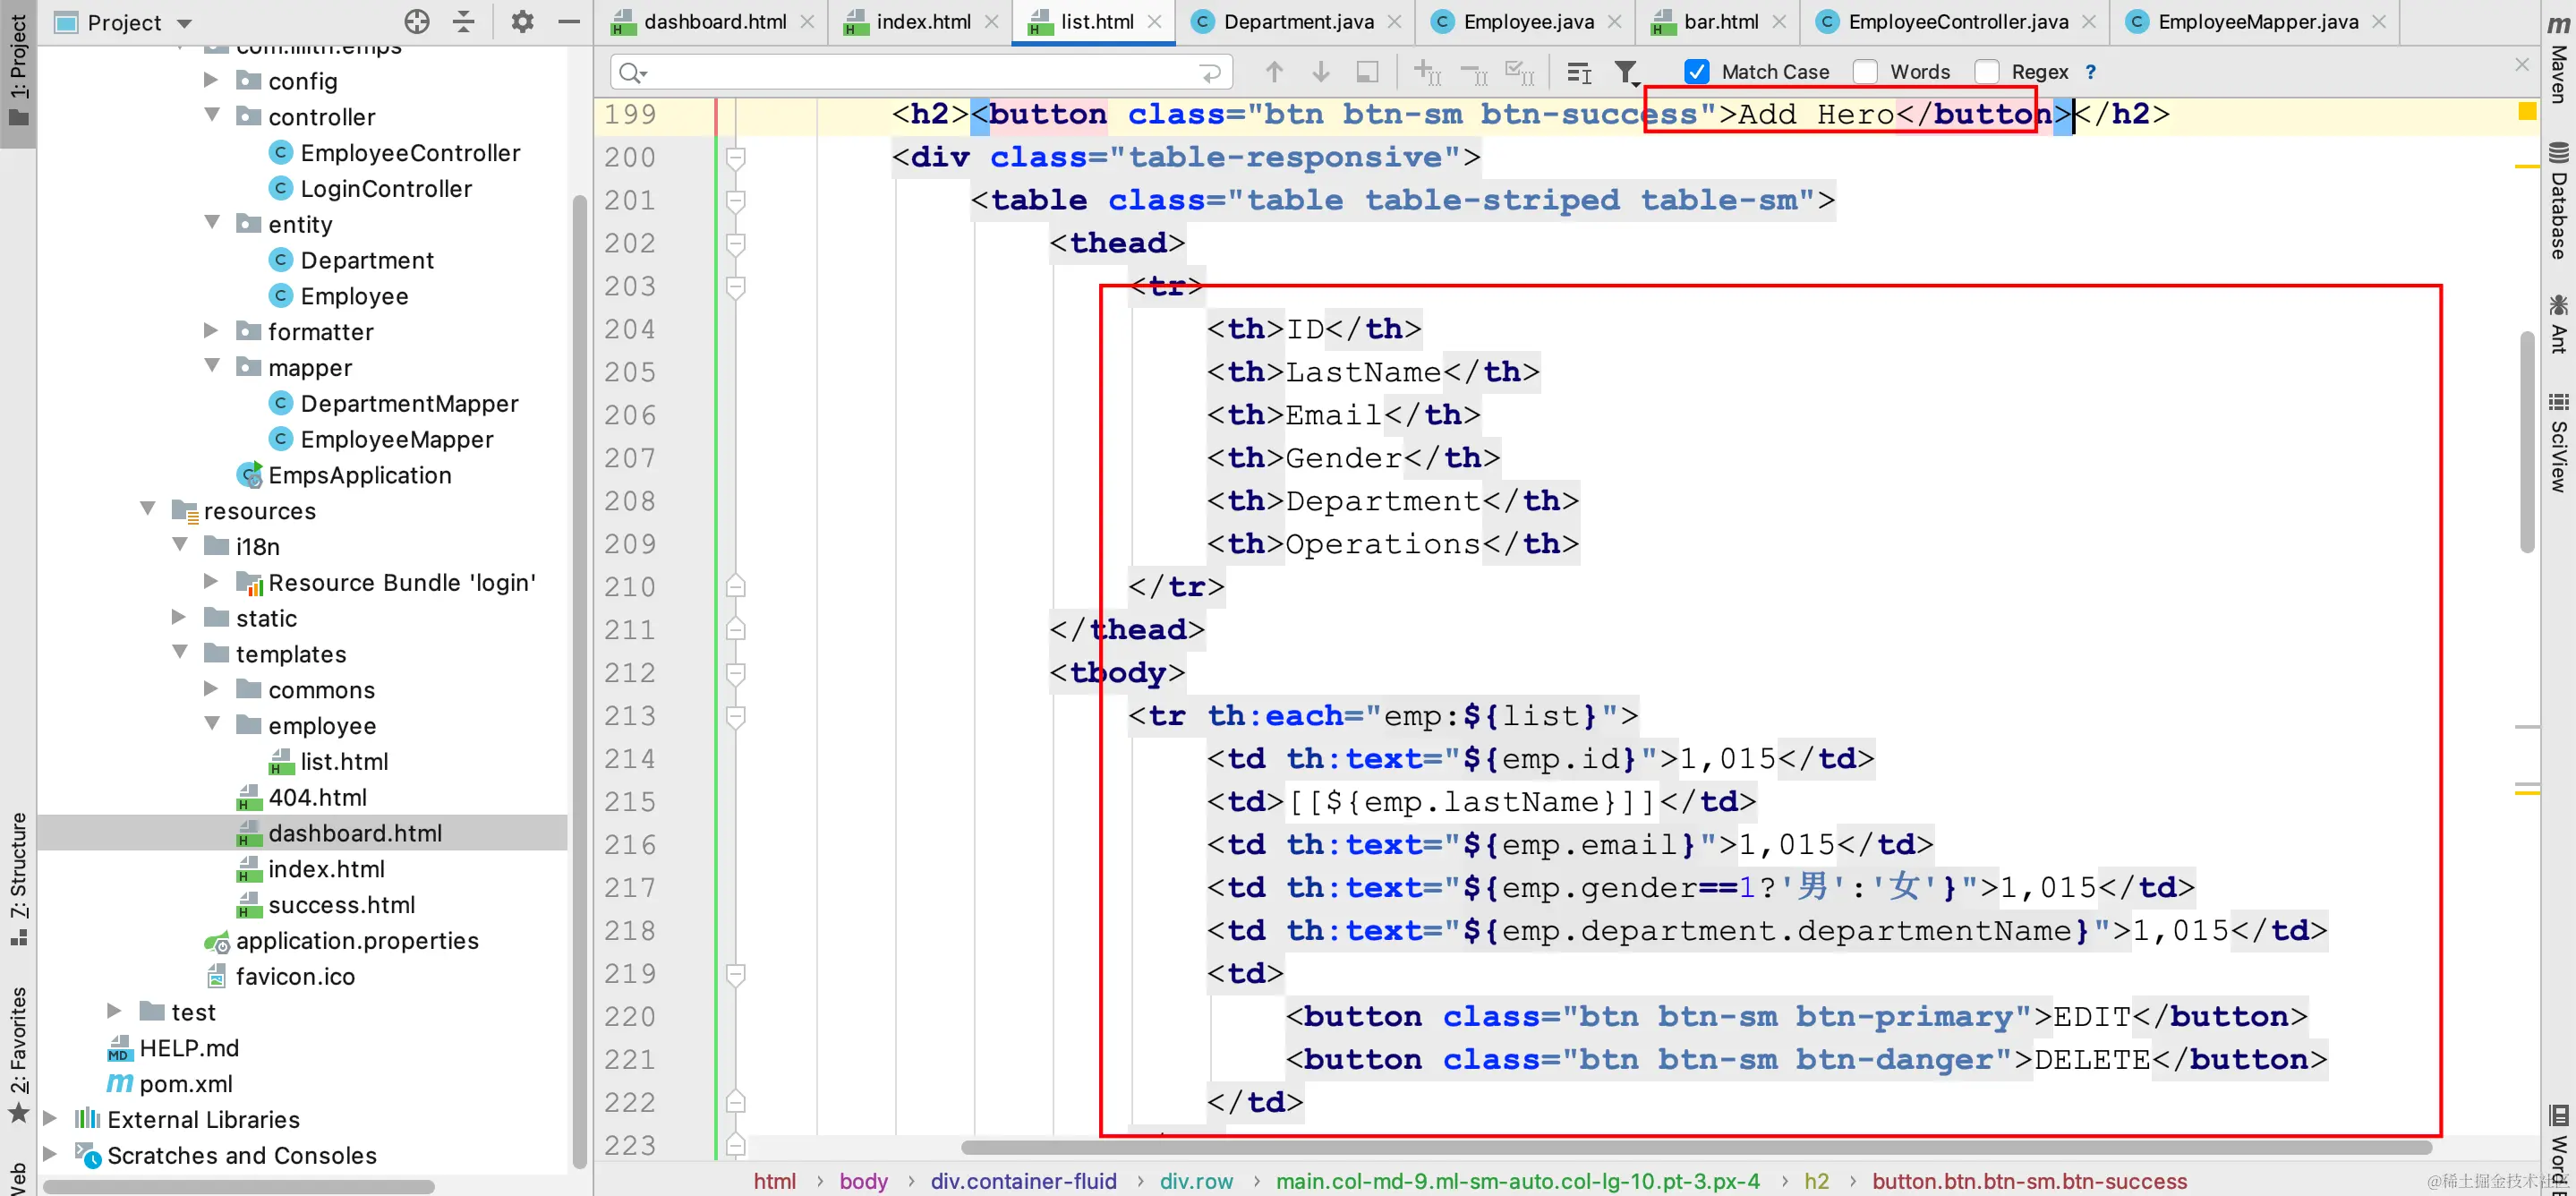Image resolution: width=2576 pixels, height=1196 pixels.
Task: Fold the div block at line 200
Action: tap(735, 158)
